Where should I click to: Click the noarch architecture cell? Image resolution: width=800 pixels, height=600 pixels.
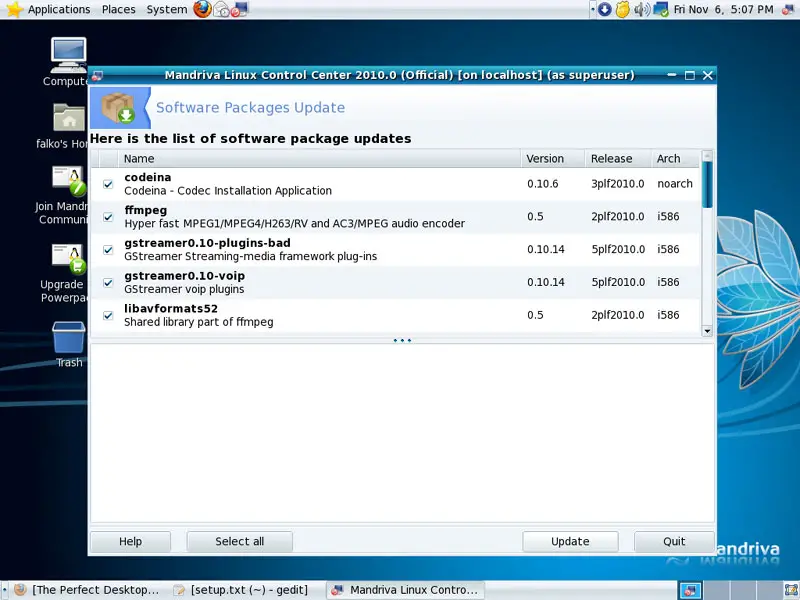tap(675, 184)
